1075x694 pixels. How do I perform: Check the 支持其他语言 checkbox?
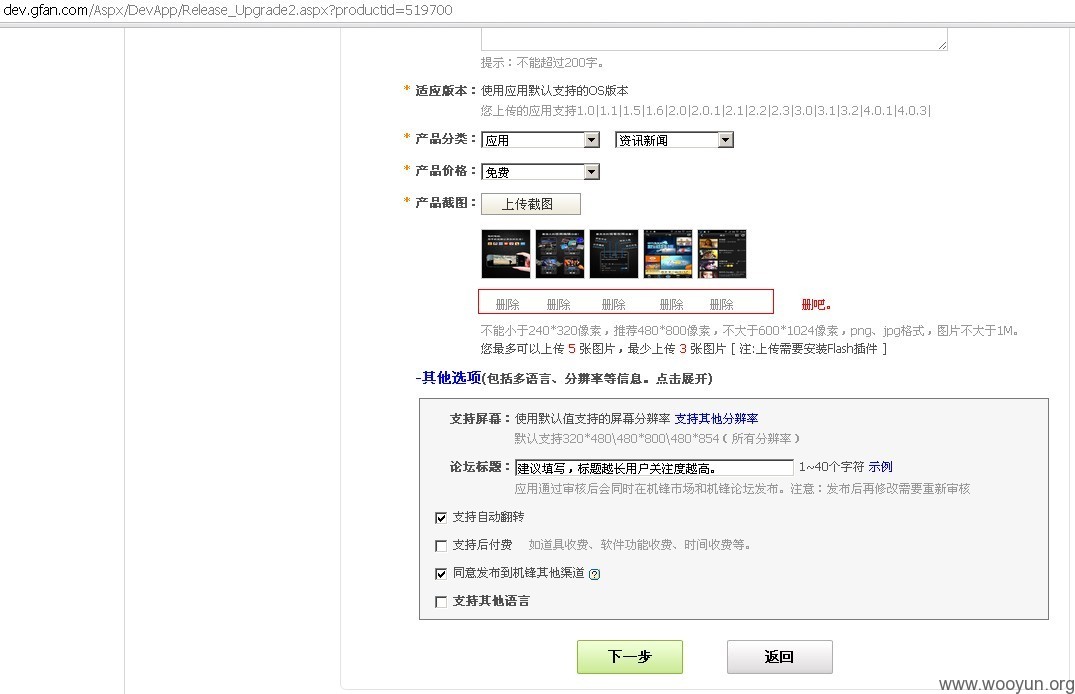441,602
